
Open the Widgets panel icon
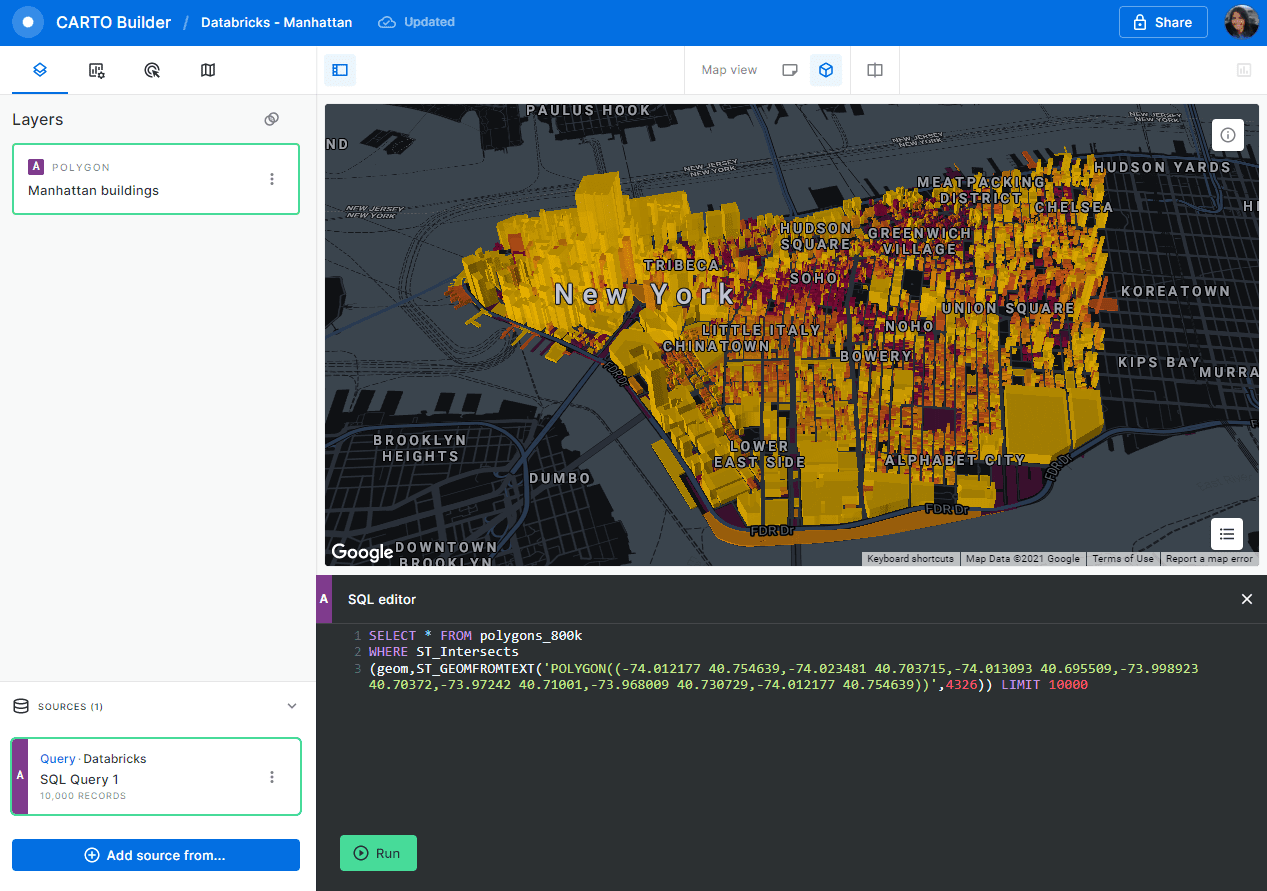coord(96,70)
